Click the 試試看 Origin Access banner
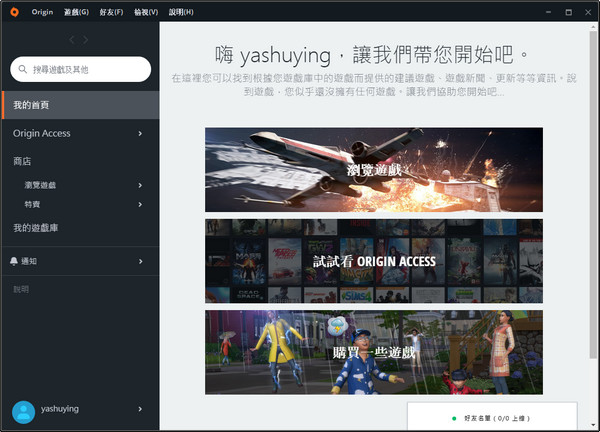The height and width of the screenshot is (432, 600). (x=373, y=261)
